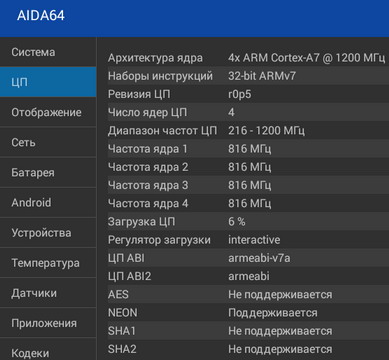Screen dimensions: 389x360
Task: Click the 216 - 1200 МГц value
Action: [x=266, y=131]
